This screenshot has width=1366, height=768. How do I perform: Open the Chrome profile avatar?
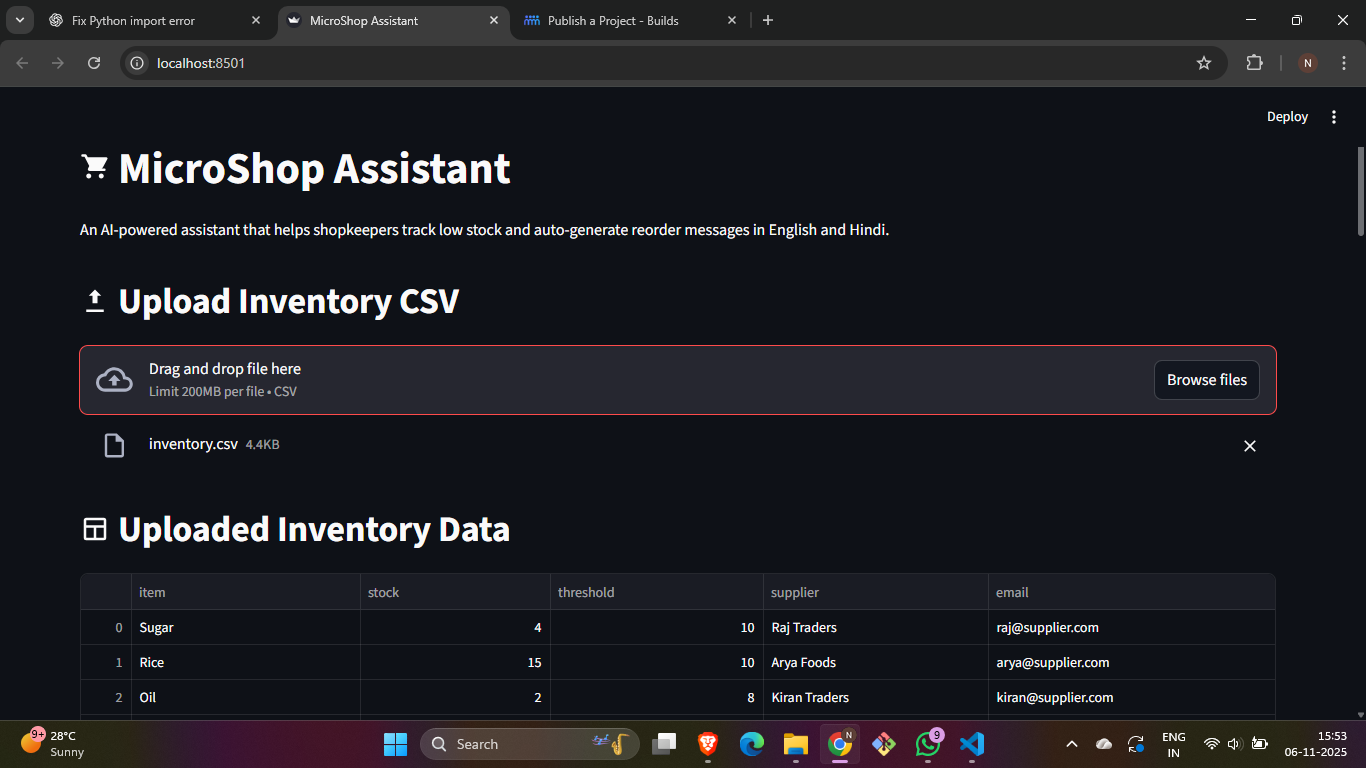[1307, 62]
